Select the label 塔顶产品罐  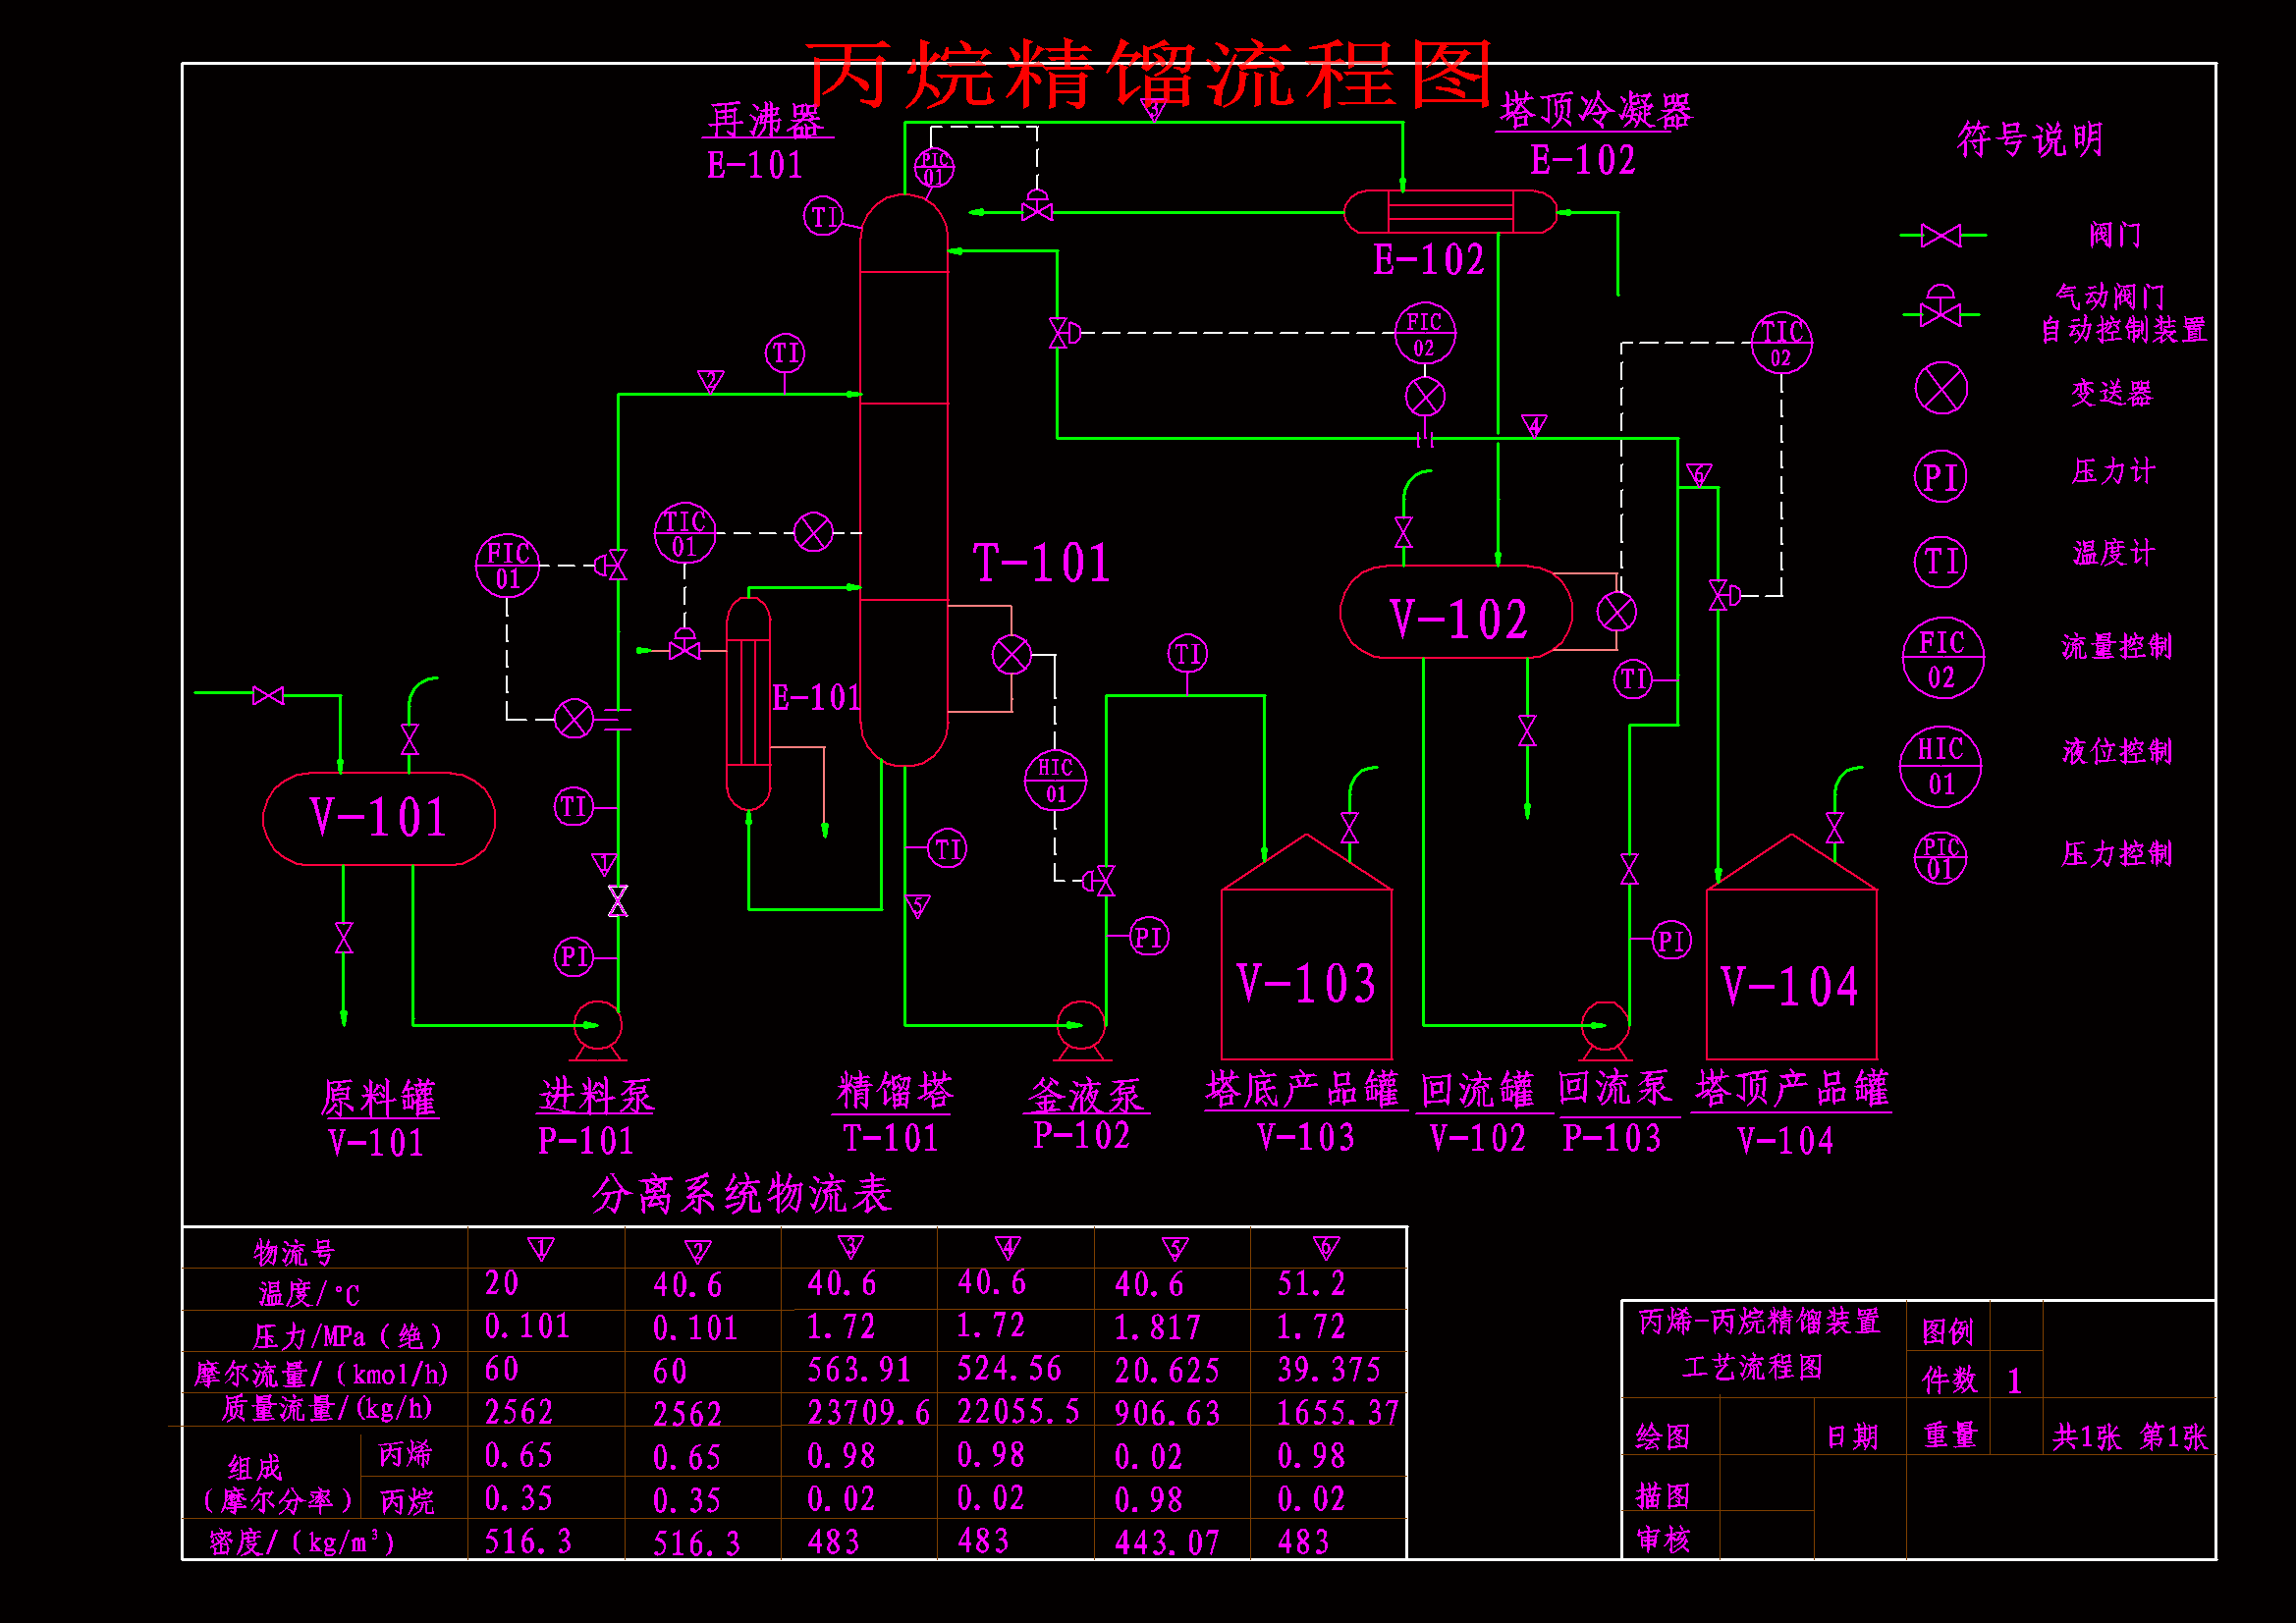(x=1792, y=1089)
